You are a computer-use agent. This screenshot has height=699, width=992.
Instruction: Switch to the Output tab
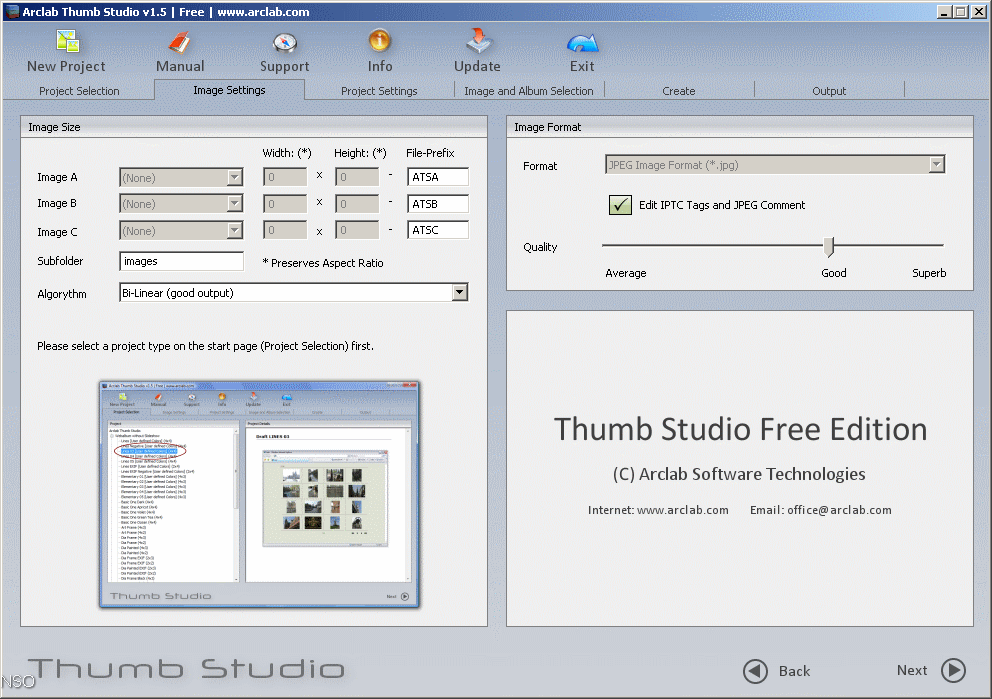click(x=829, y=91)
